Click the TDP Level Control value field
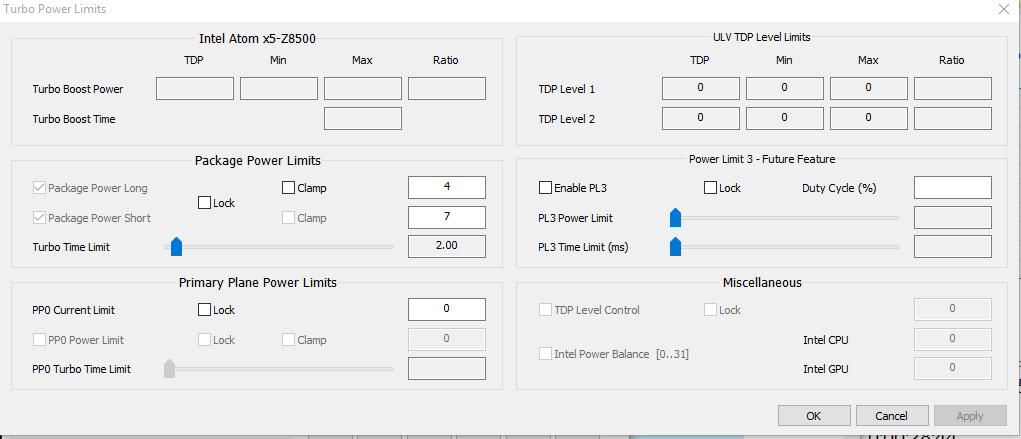The height and width of the screenshot is (439, 1021). pyautogui.click(x=953, y=309)
